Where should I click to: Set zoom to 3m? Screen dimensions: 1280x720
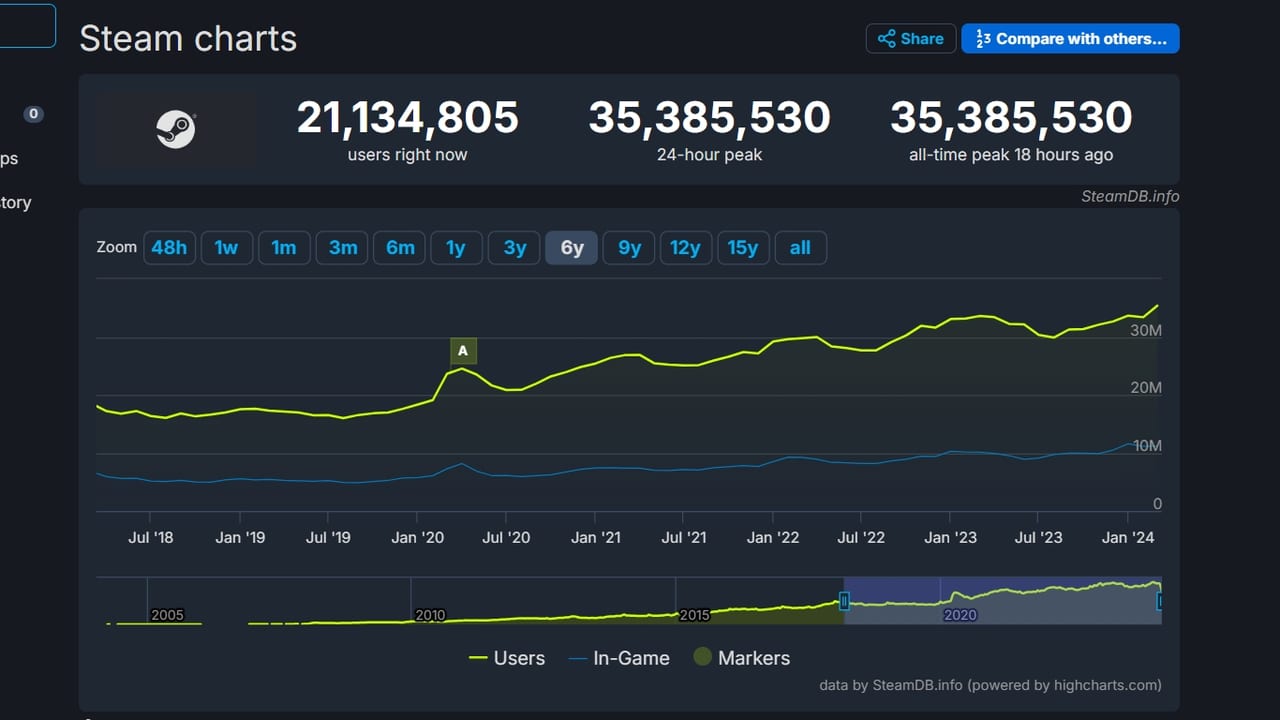coord(342,248)
